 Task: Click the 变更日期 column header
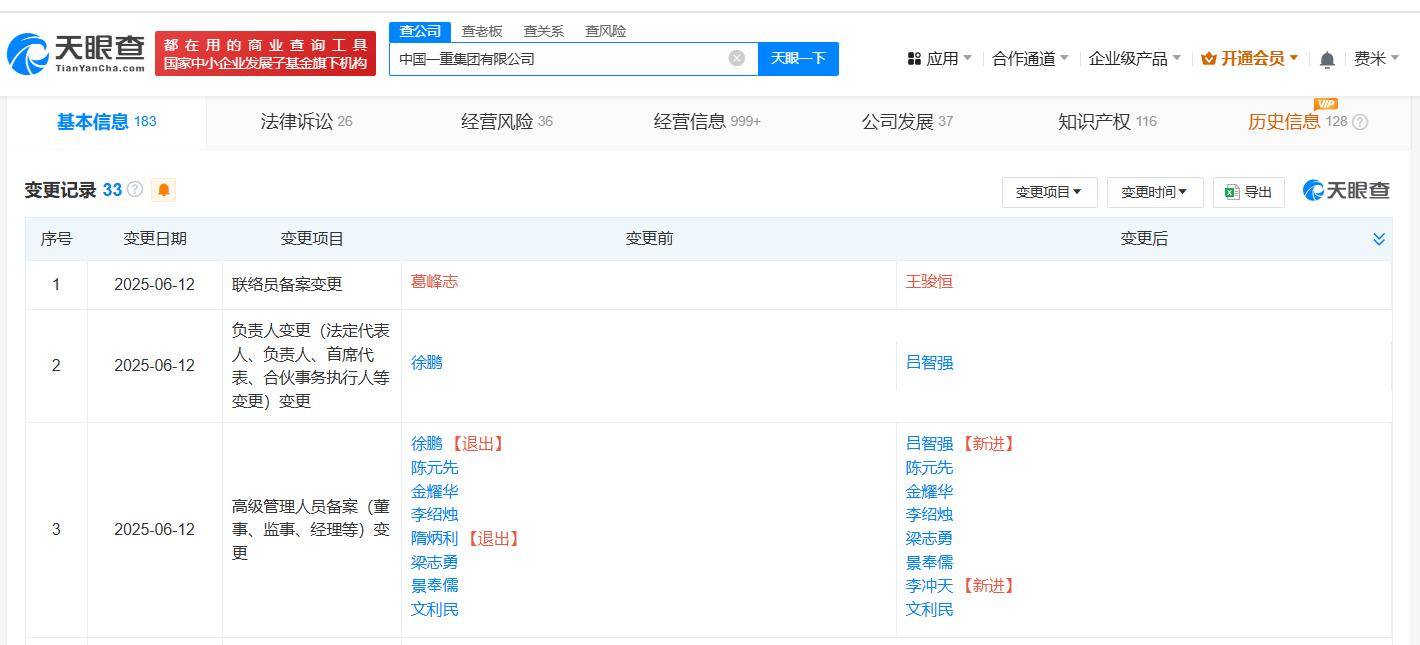pyautogui.click(x=155, y=239)
